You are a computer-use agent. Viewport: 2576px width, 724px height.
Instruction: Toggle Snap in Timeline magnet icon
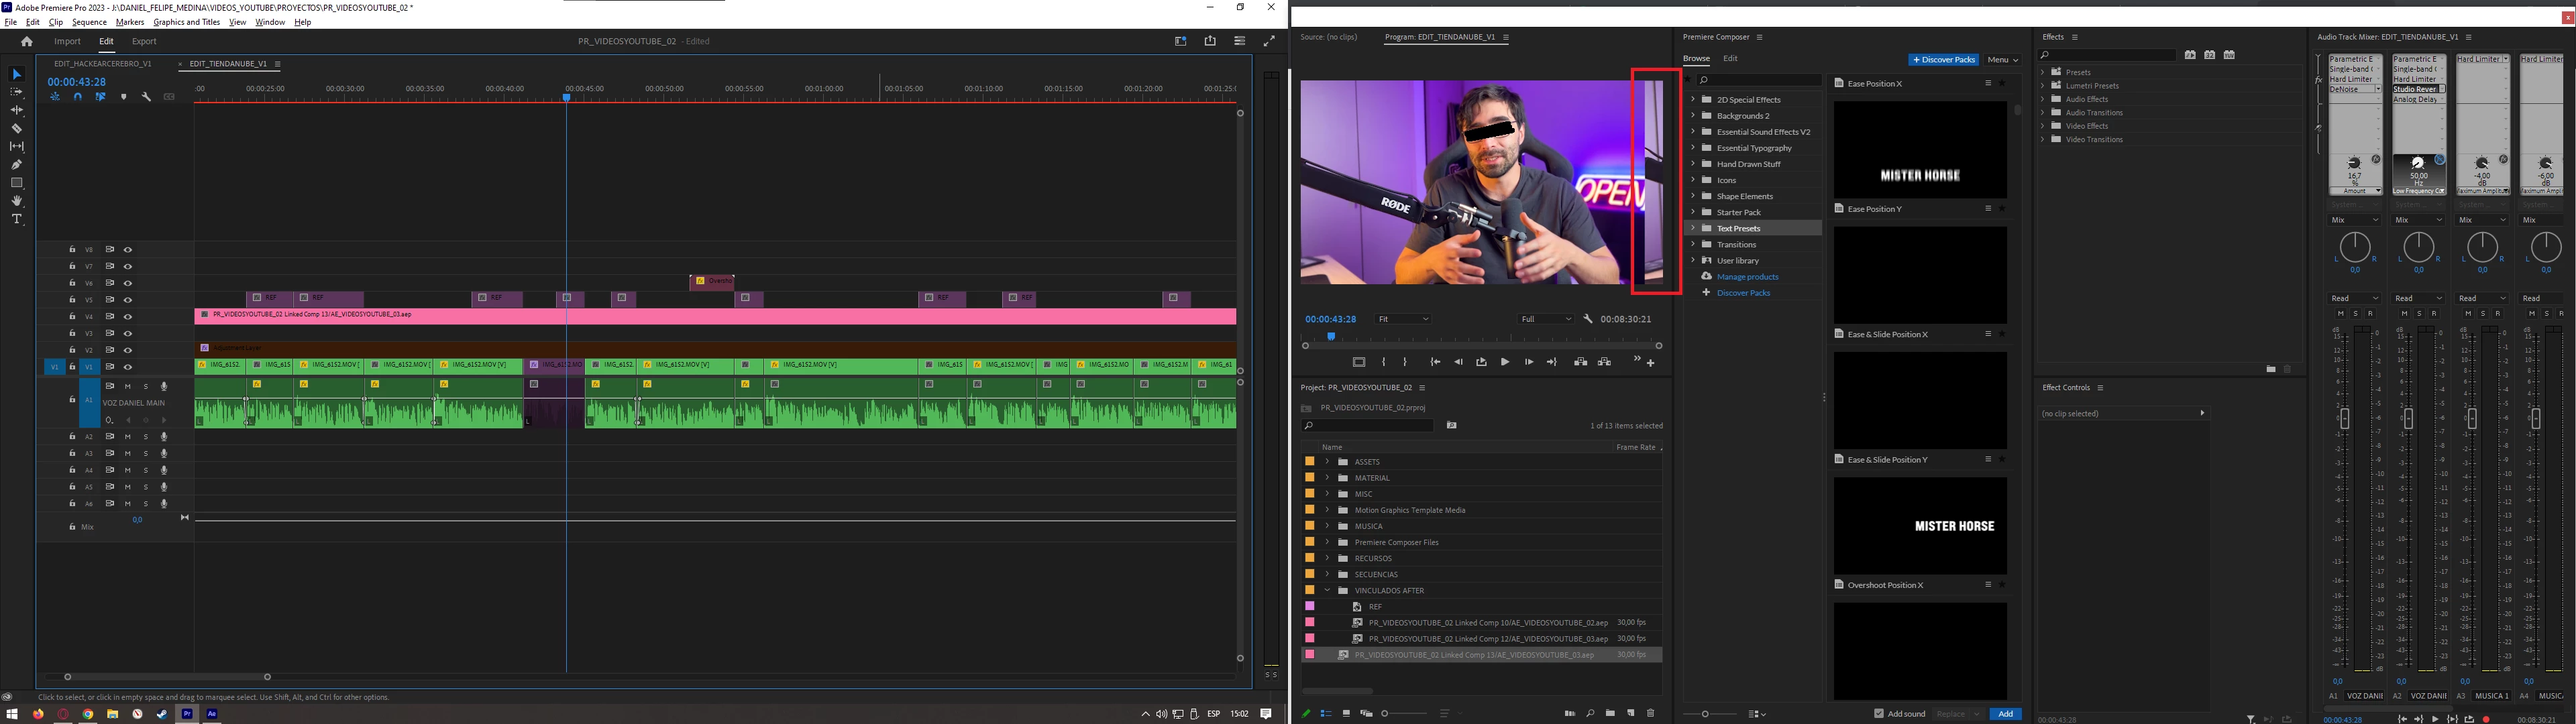[78, 97]
